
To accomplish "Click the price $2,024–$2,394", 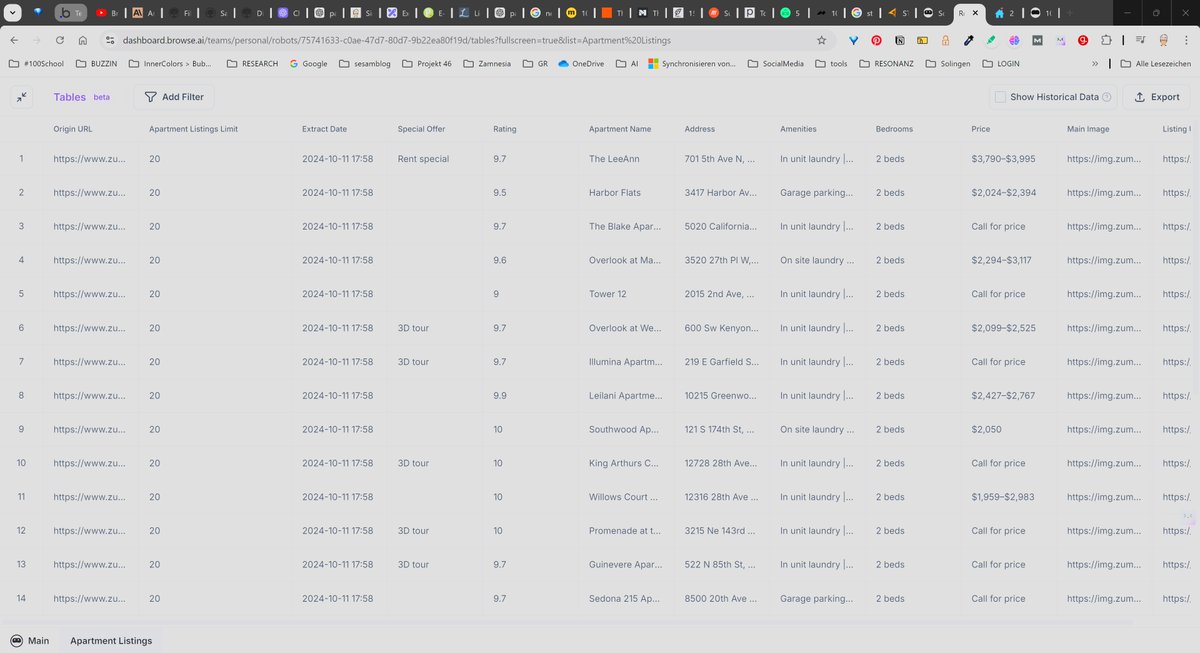I will (1003, 192).
